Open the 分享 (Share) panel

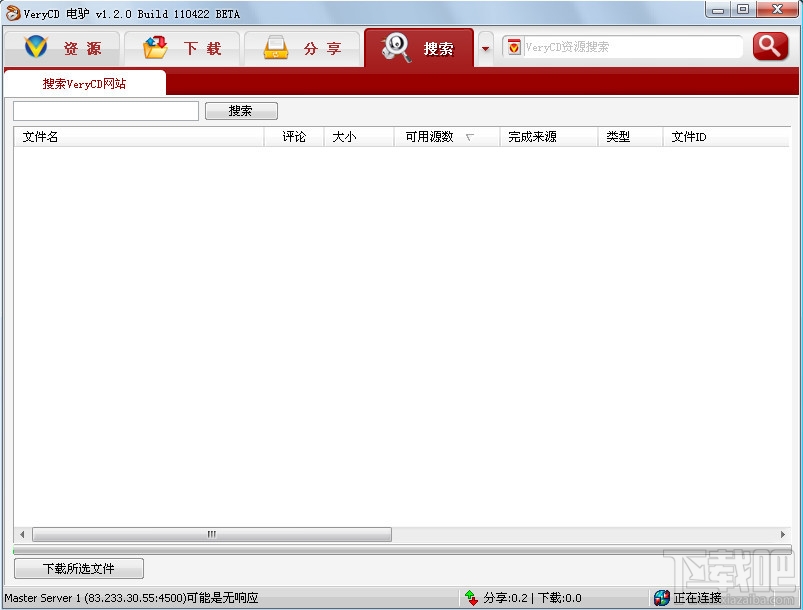[x=302, y=46]
